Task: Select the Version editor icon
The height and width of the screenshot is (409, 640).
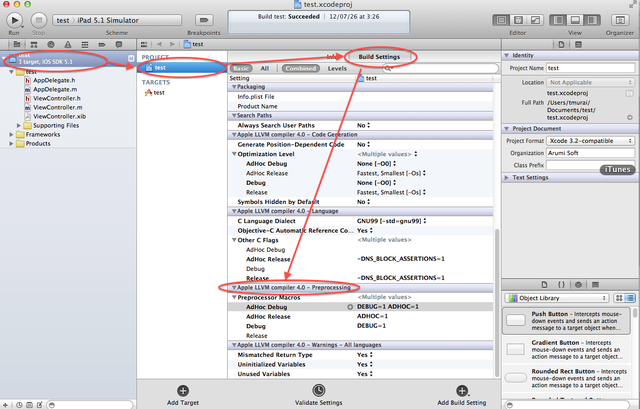Action: 535,20
